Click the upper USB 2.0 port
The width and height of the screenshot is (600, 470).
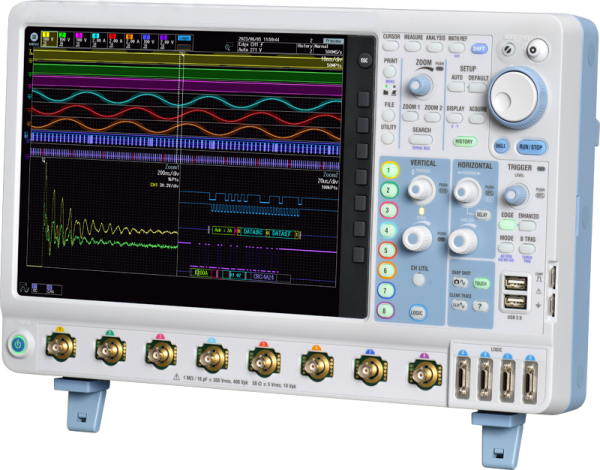coord(516,284)
